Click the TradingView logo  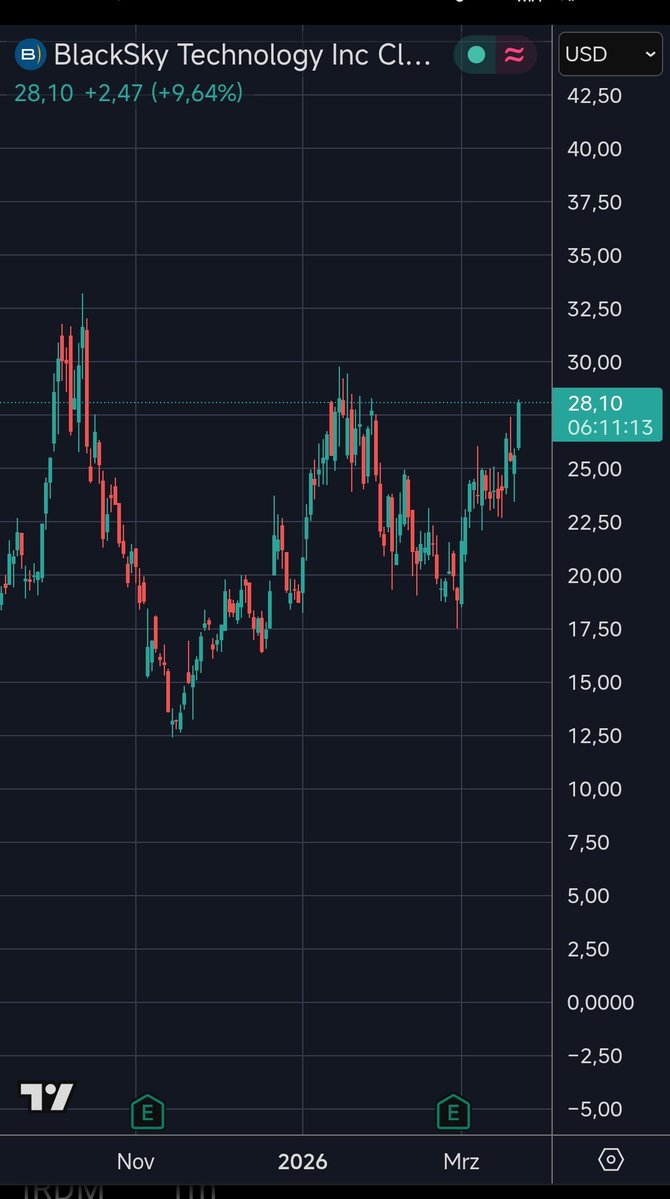tap(47, 1097)
